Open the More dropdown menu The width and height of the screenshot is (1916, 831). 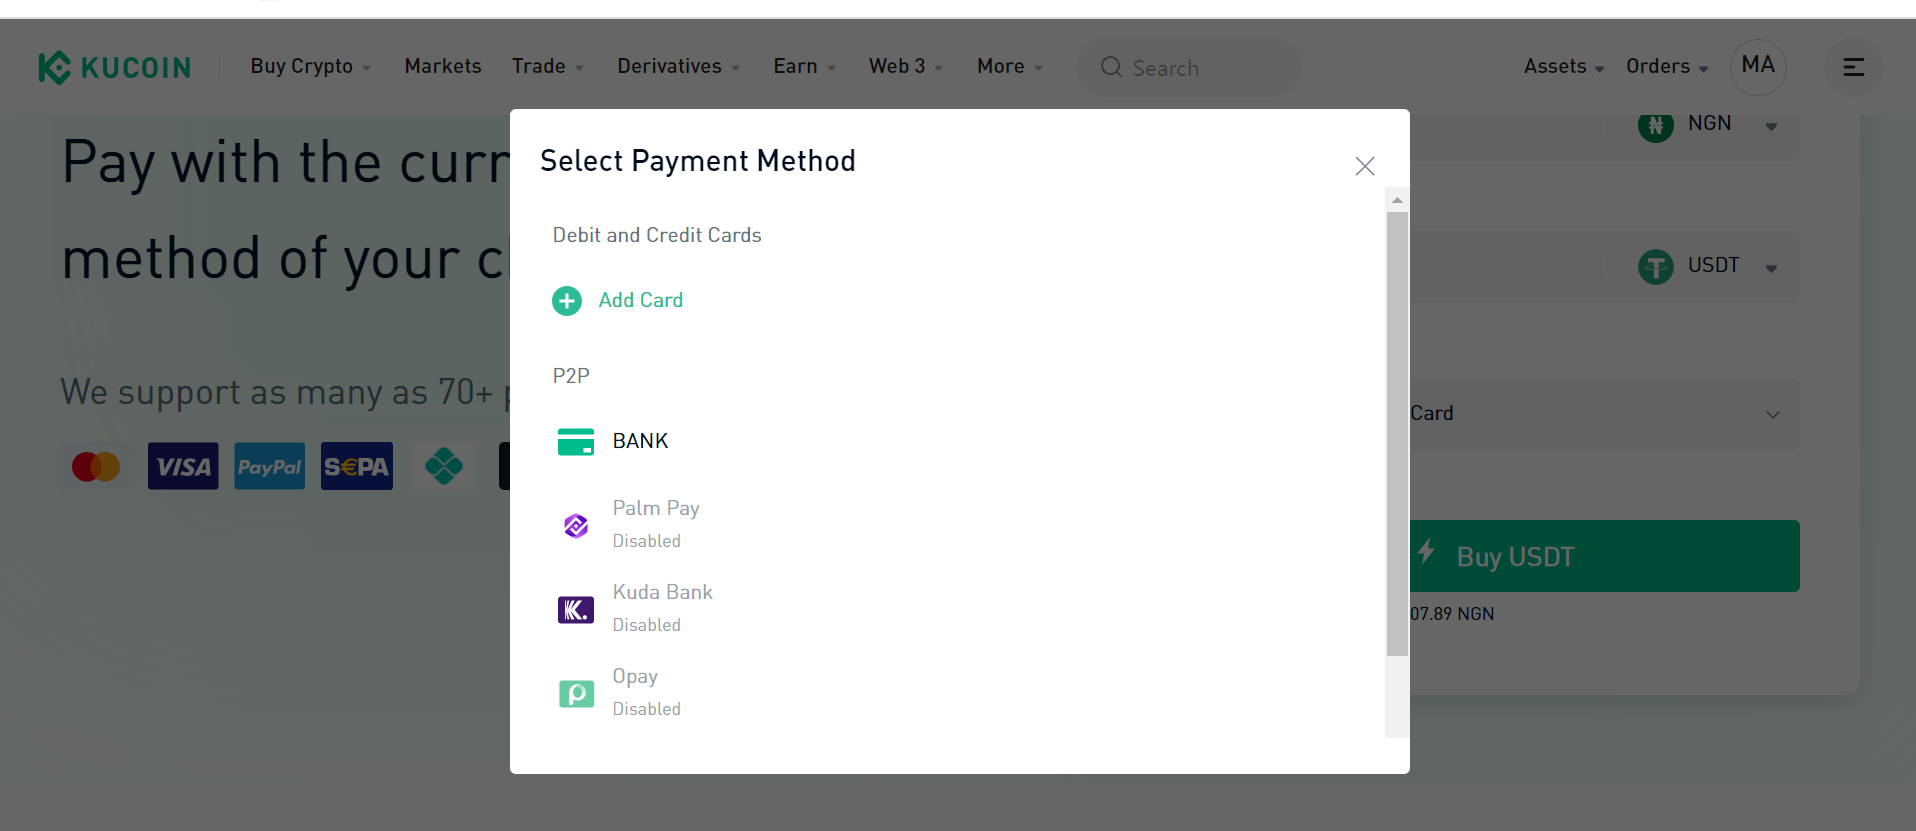(x=1010, y=67)
